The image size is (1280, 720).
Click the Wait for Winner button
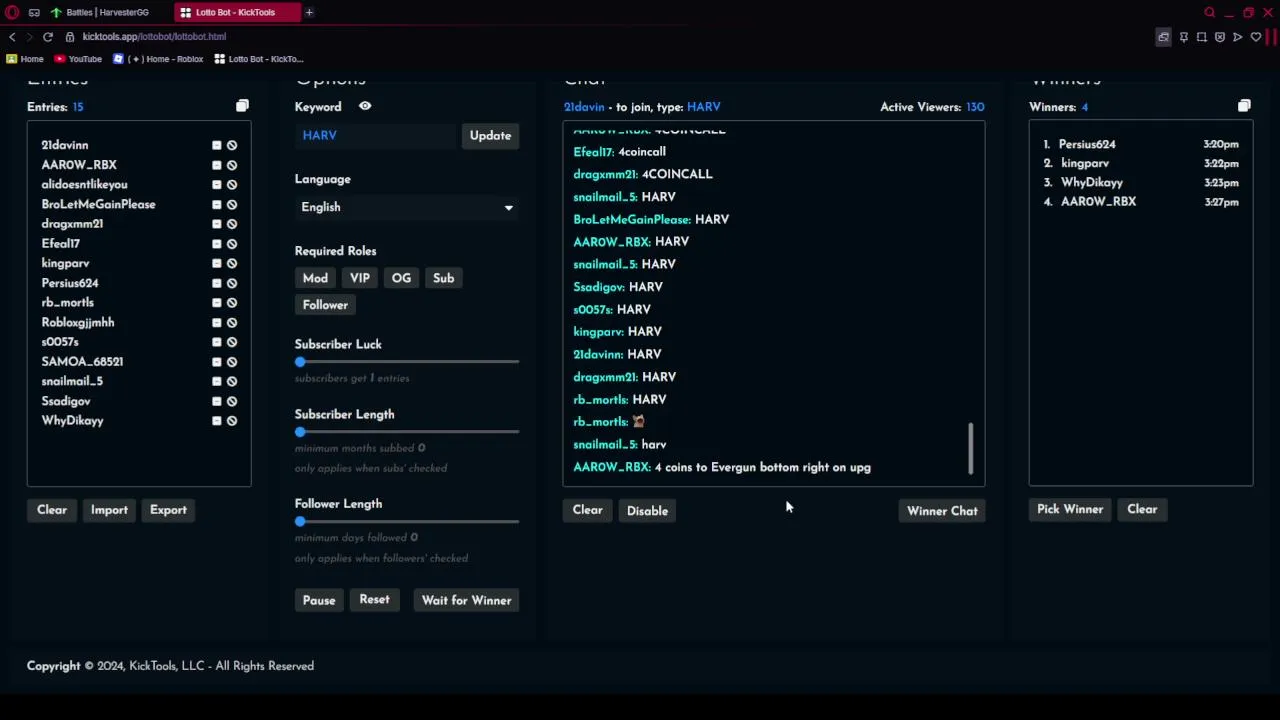pyautogui.click(x=466, y=601)
